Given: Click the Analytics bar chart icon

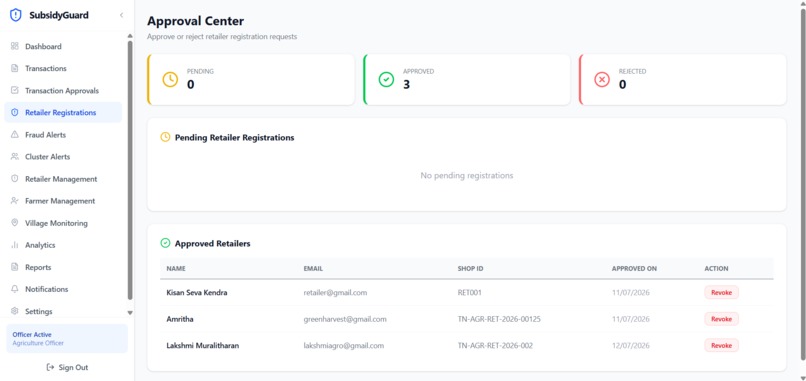Looking at the screenshot, I should click(14, 245).
